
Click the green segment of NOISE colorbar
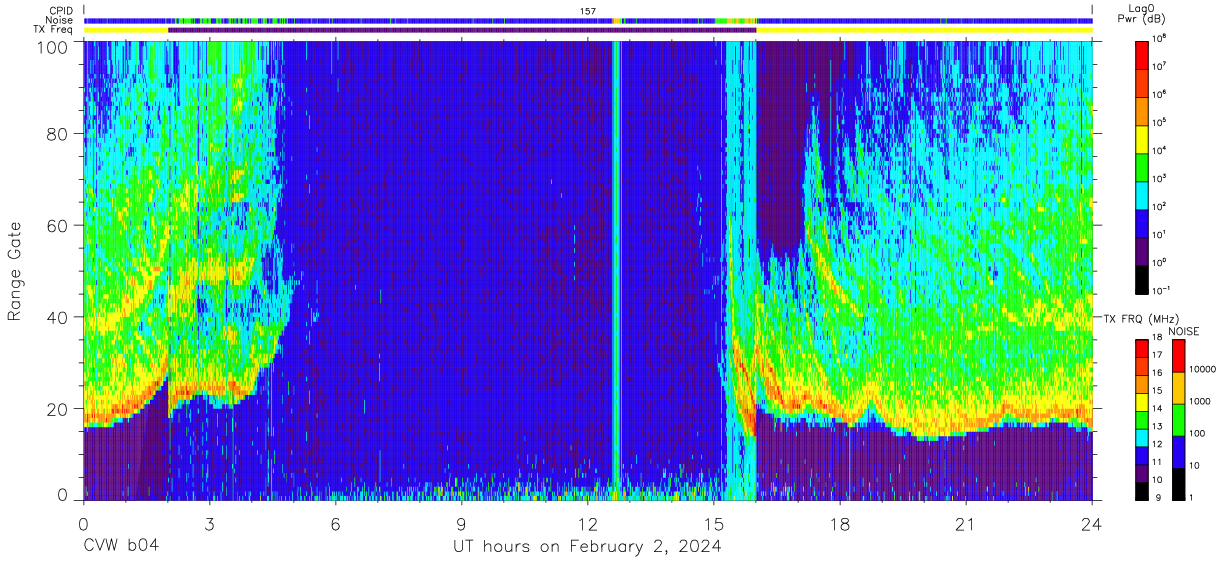tap(1178, 419)
